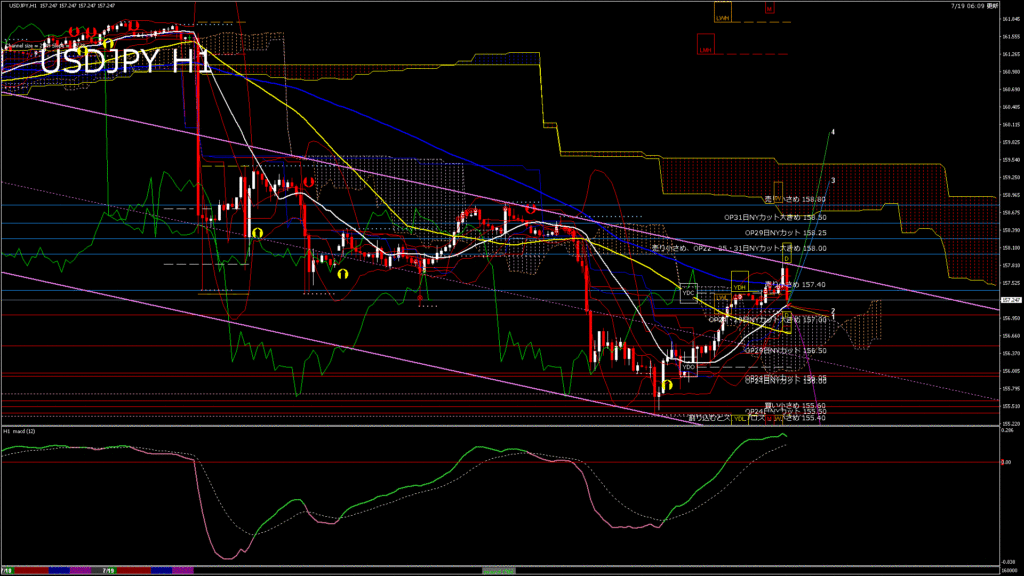
Task: Click the small red M marker box
Action: [769, 8]
